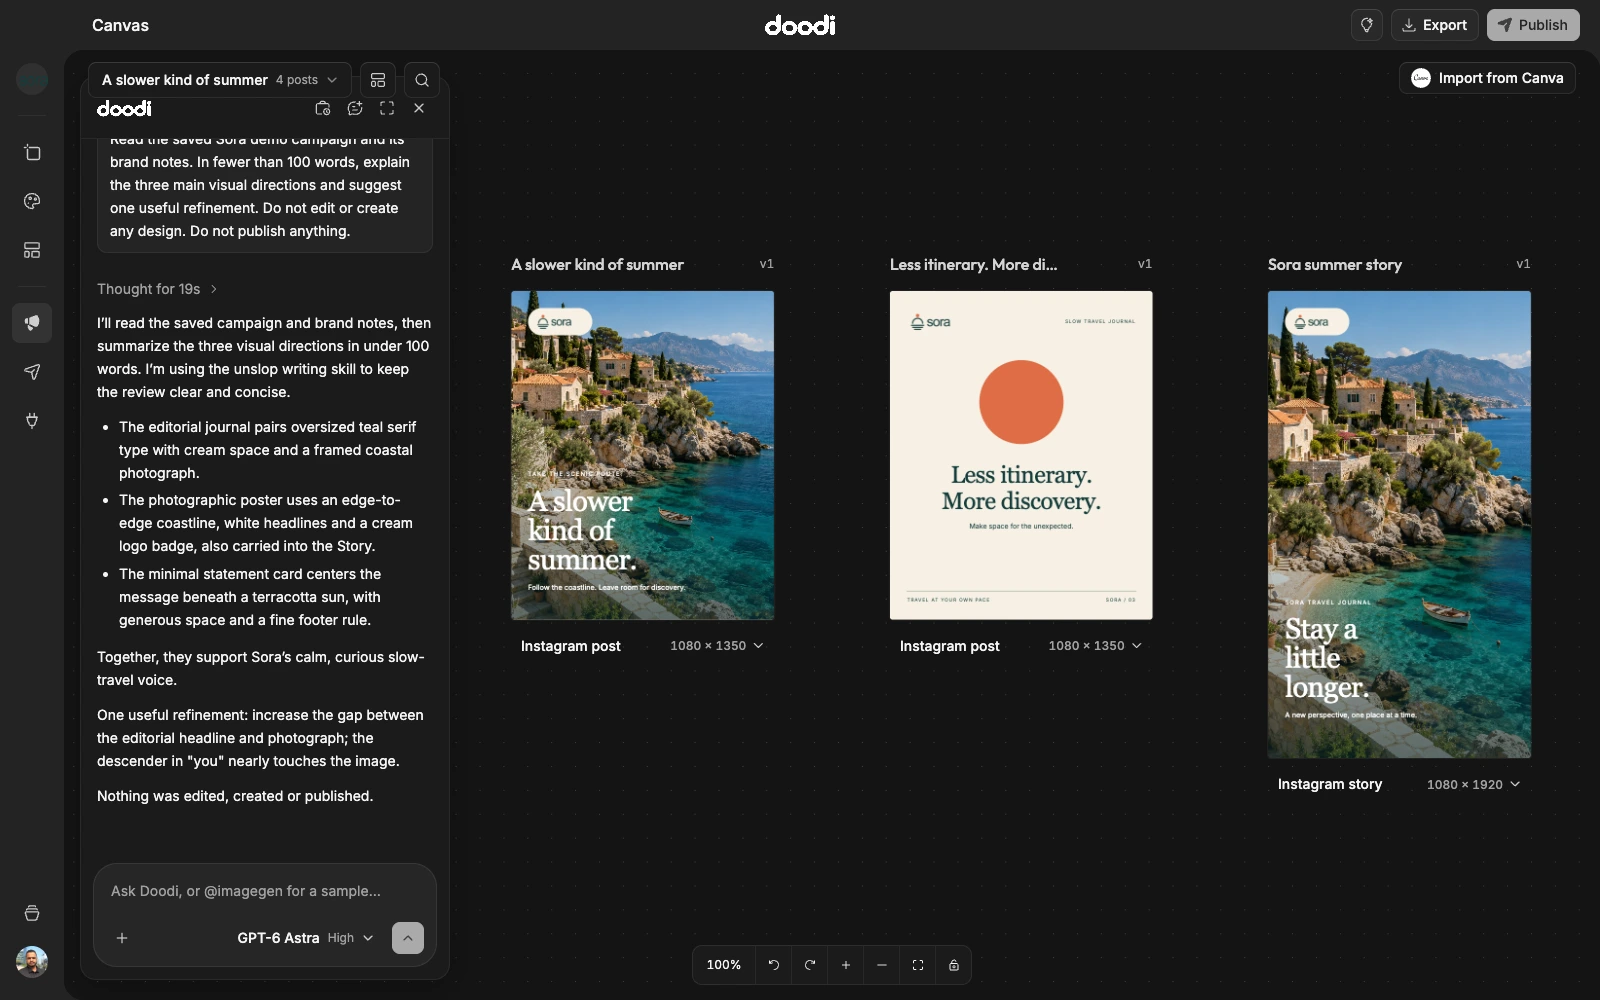The height and width of the screenshot is (1000, 1600).
Task: Click the Canvas header label
Action: click(120, 25)
